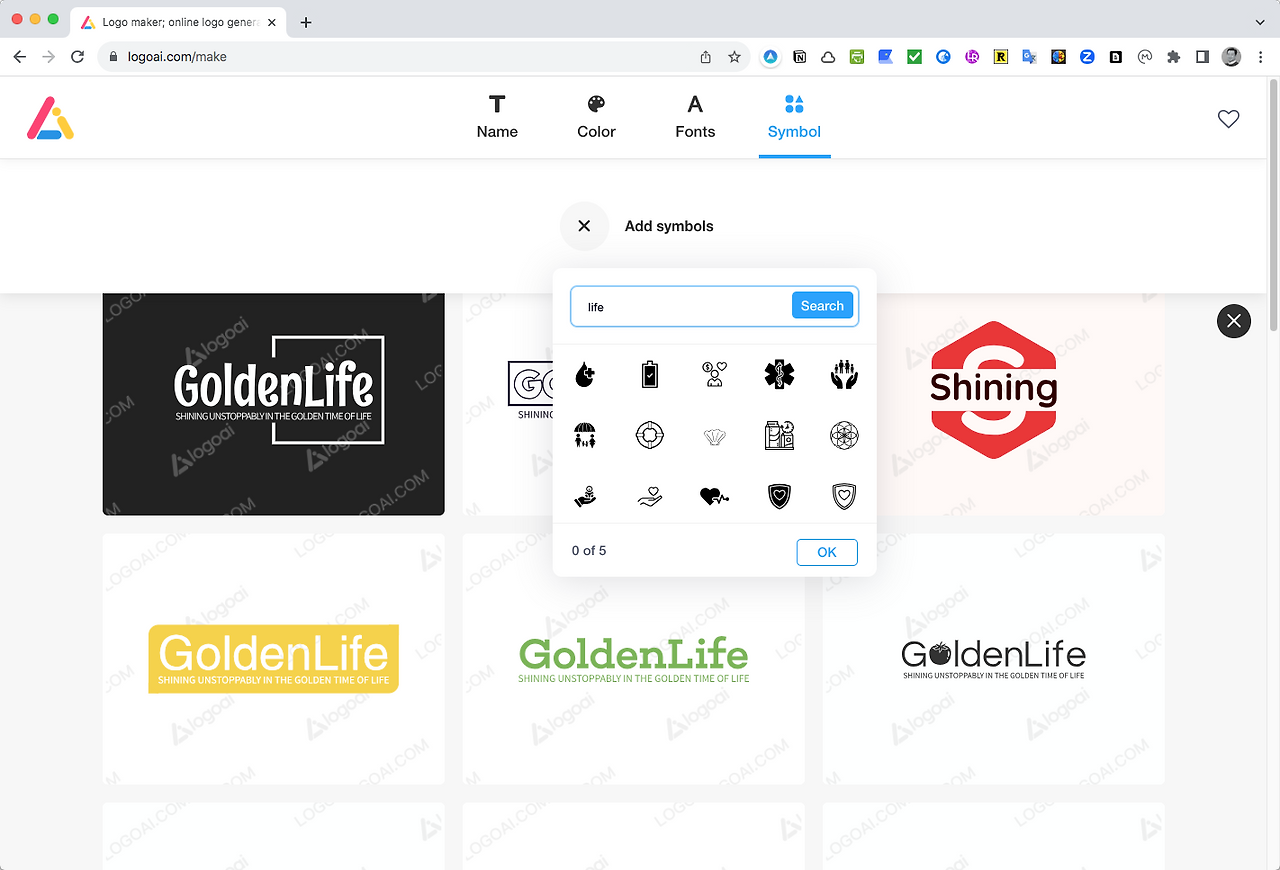Click the green checkmark extension icon
The image size is (1280, 870).
(x=914, y=57)
